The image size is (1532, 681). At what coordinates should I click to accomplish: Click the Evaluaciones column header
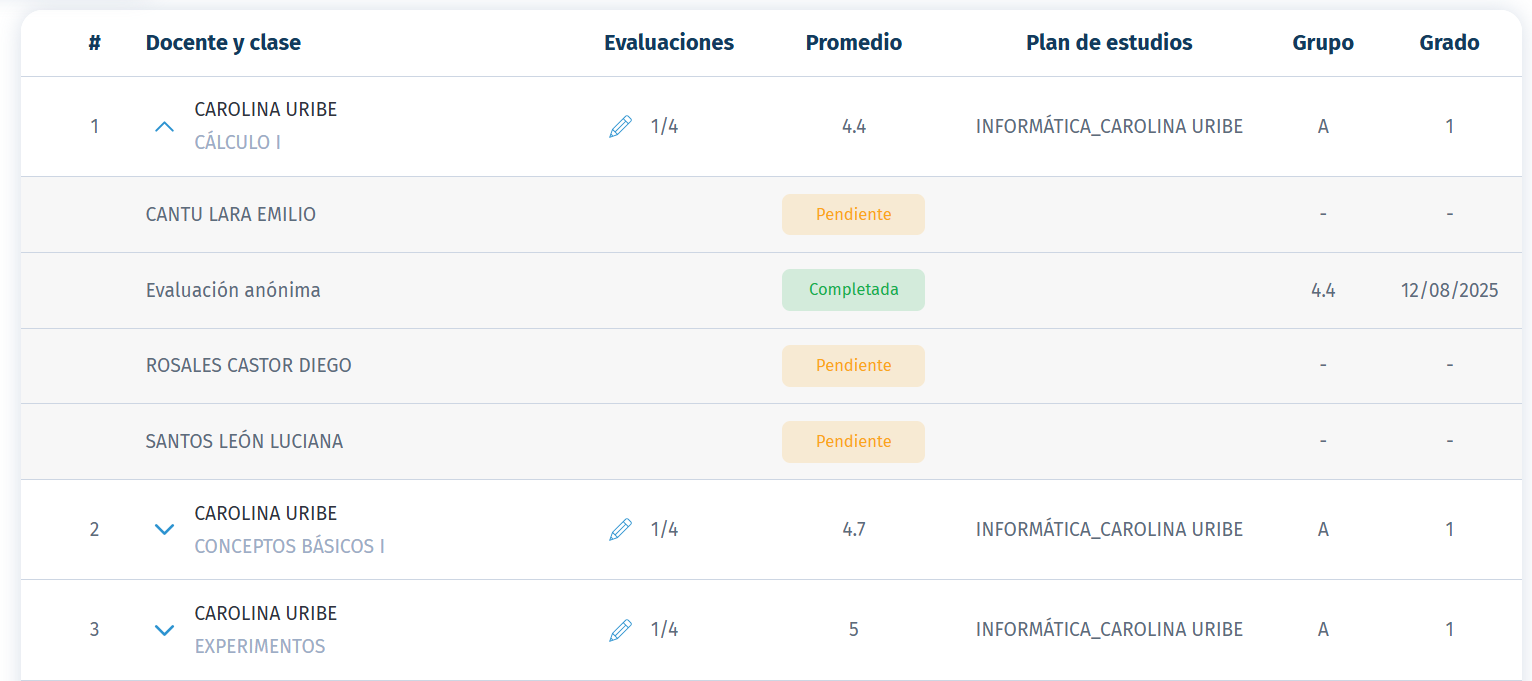668,43
